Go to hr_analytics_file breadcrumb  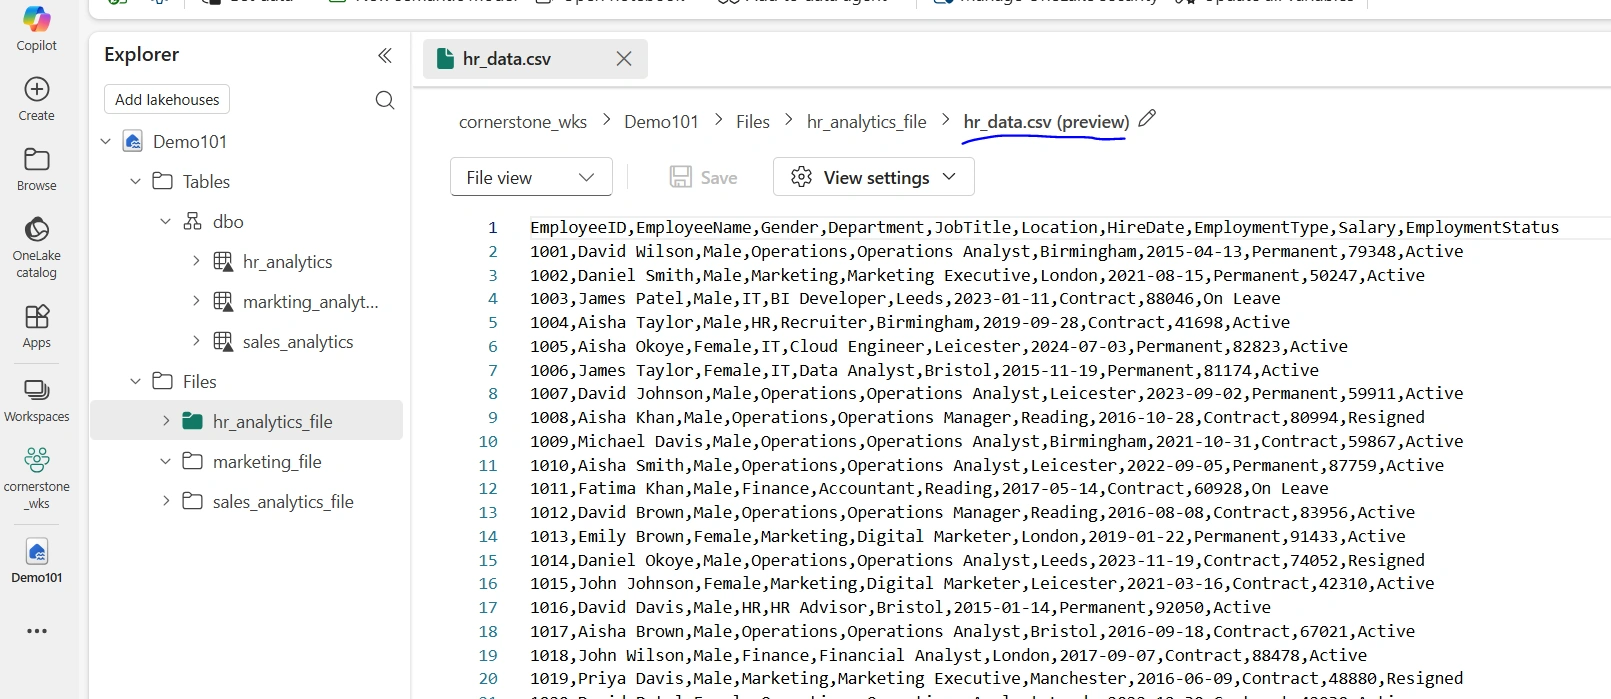tap(867, 122)
